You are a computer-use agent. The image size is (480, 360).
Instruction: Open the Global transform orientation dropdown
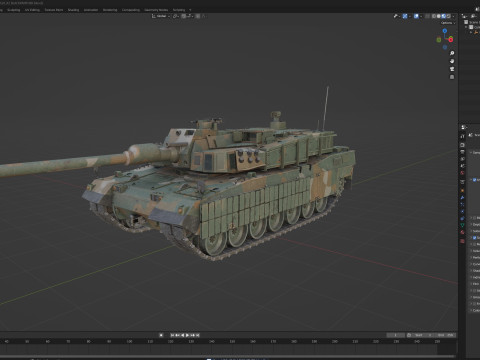point(161,16)
